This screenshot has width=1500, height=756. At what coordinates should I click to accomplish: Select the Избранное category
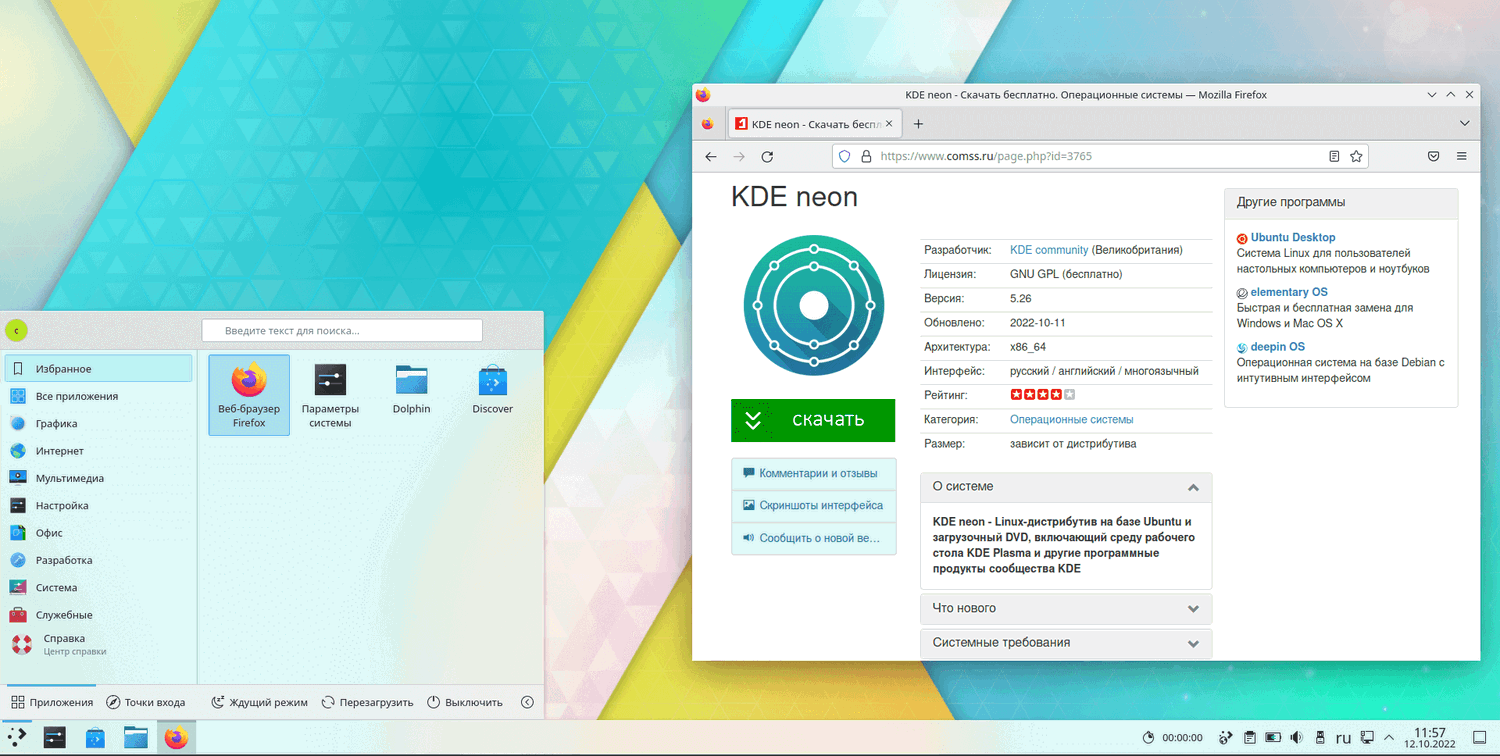[98, 368]
